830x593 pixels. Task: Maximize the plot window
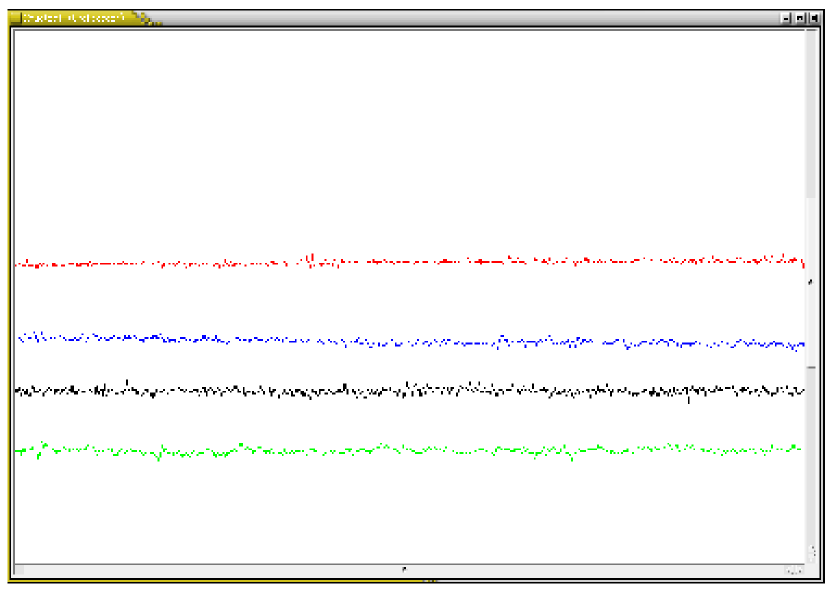coord(800,19)
